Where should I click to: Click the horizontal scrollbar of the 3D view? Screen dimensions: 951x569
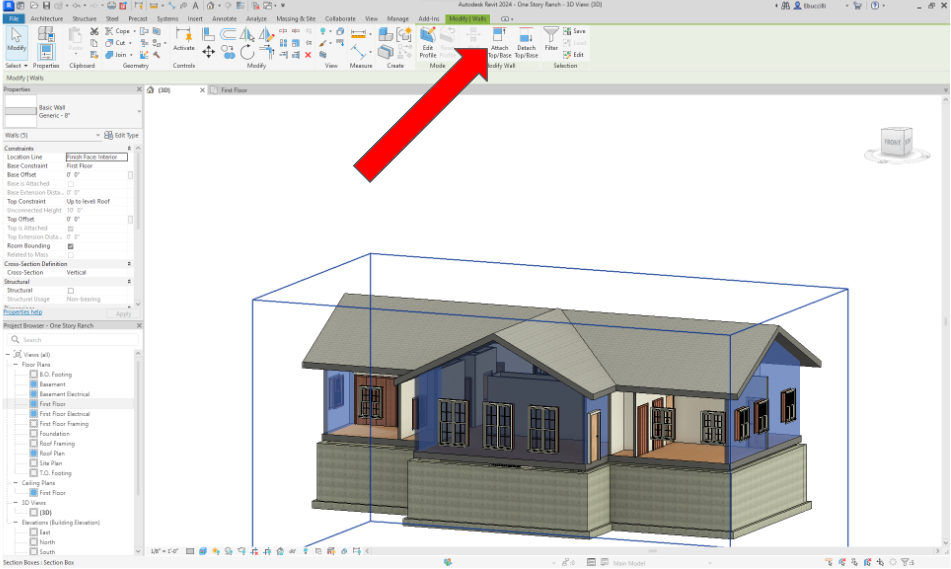653,551
